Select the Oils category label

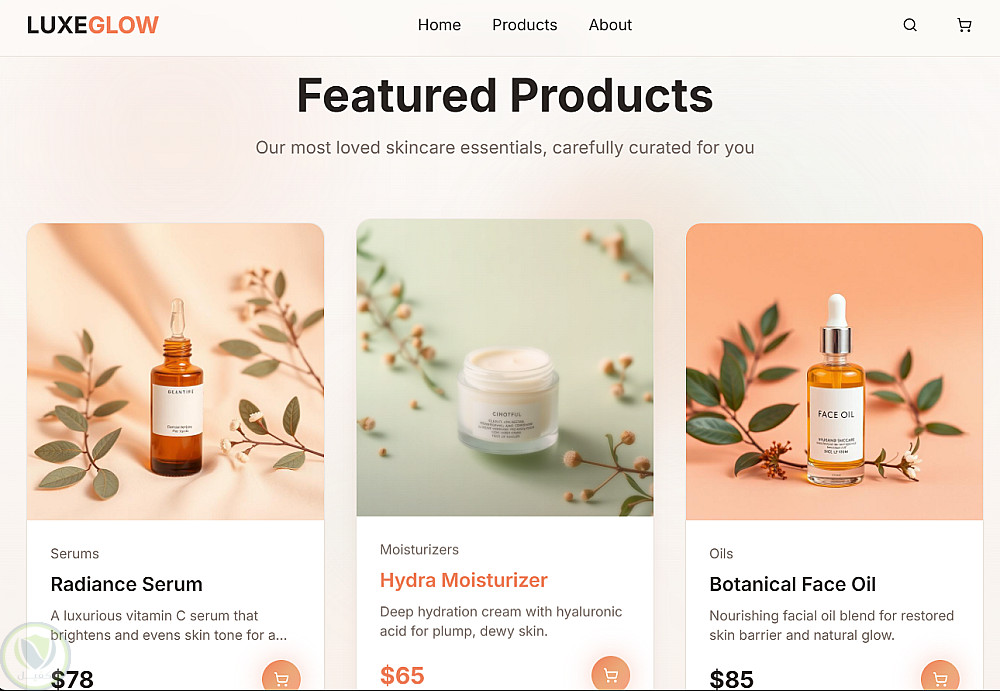(x=721, y=553)
